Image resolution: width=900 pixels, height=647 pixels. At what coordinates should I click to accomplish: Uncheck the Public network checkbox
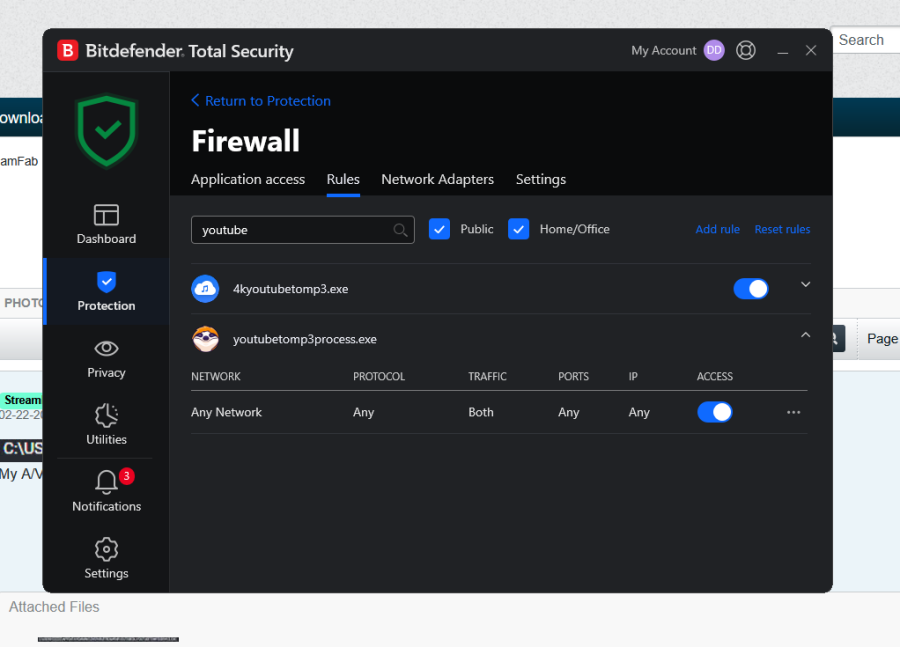coord(439,229)
